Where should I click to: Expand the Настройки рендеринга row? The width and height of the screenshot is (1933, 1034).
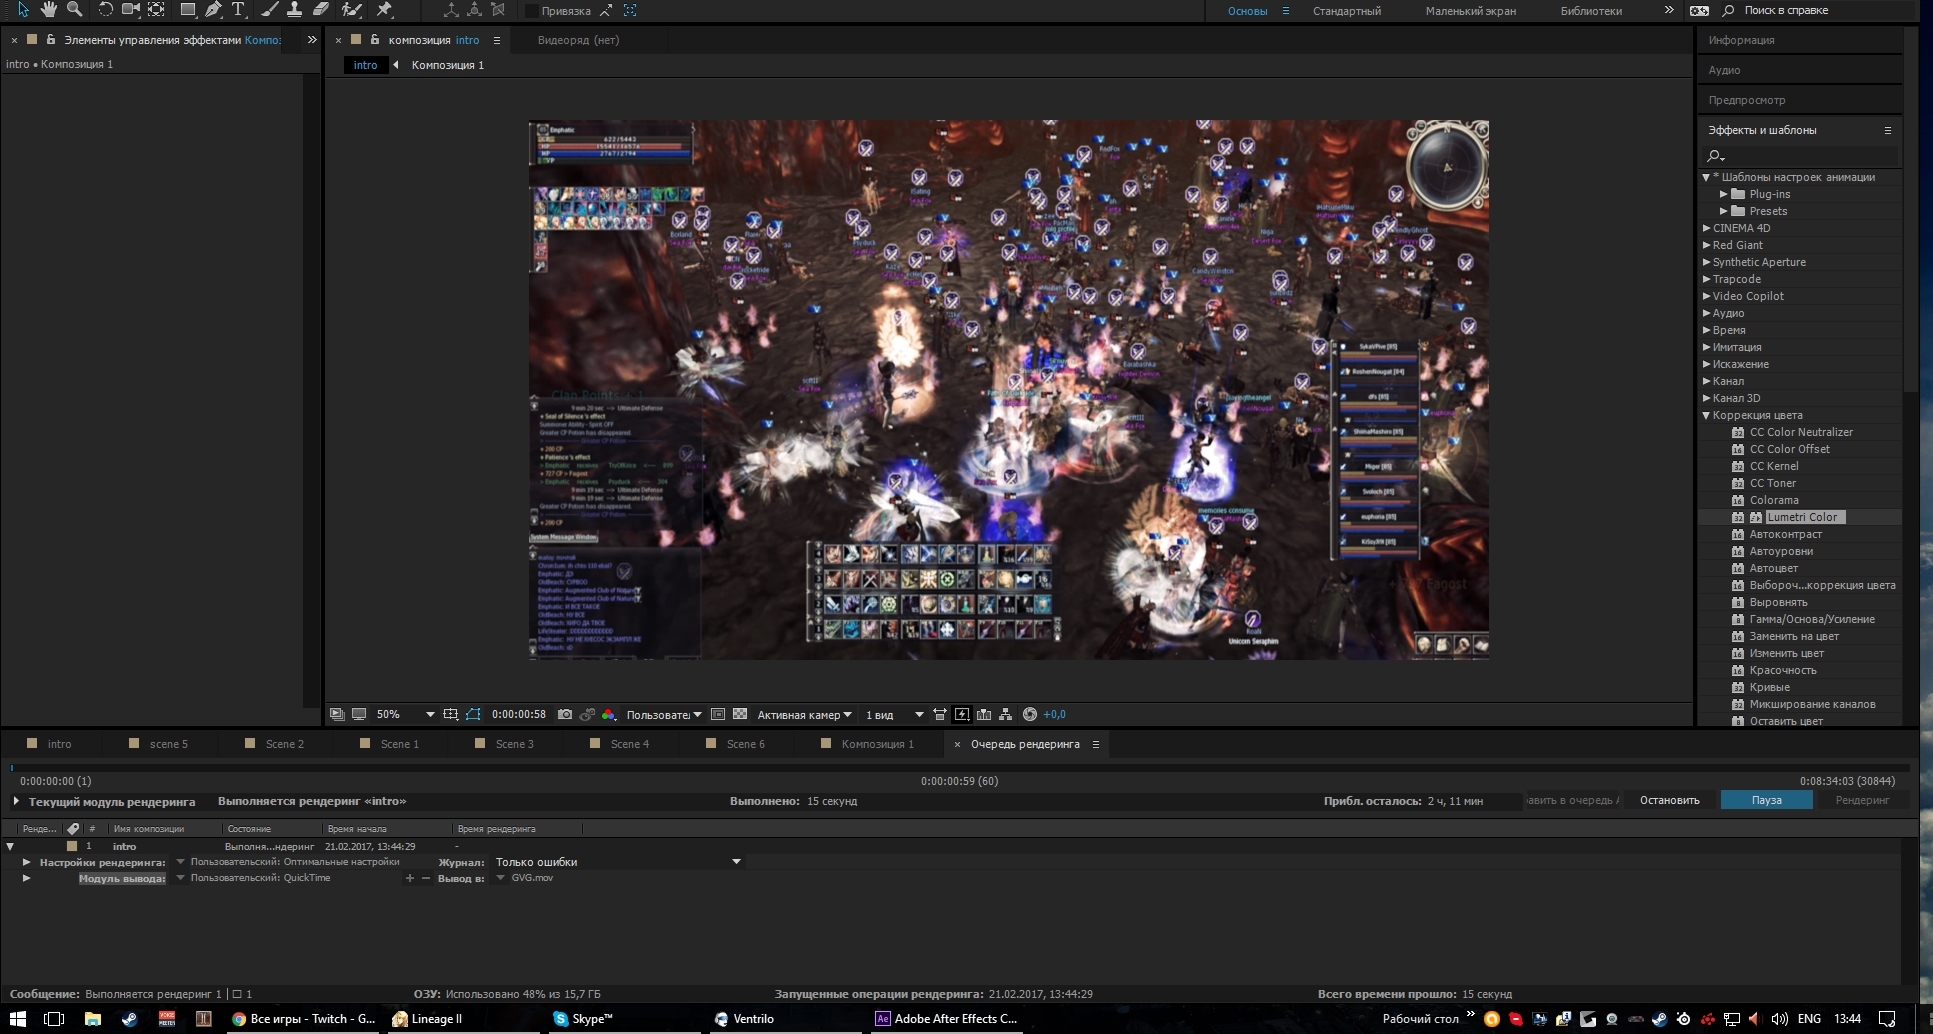(27, 862)
